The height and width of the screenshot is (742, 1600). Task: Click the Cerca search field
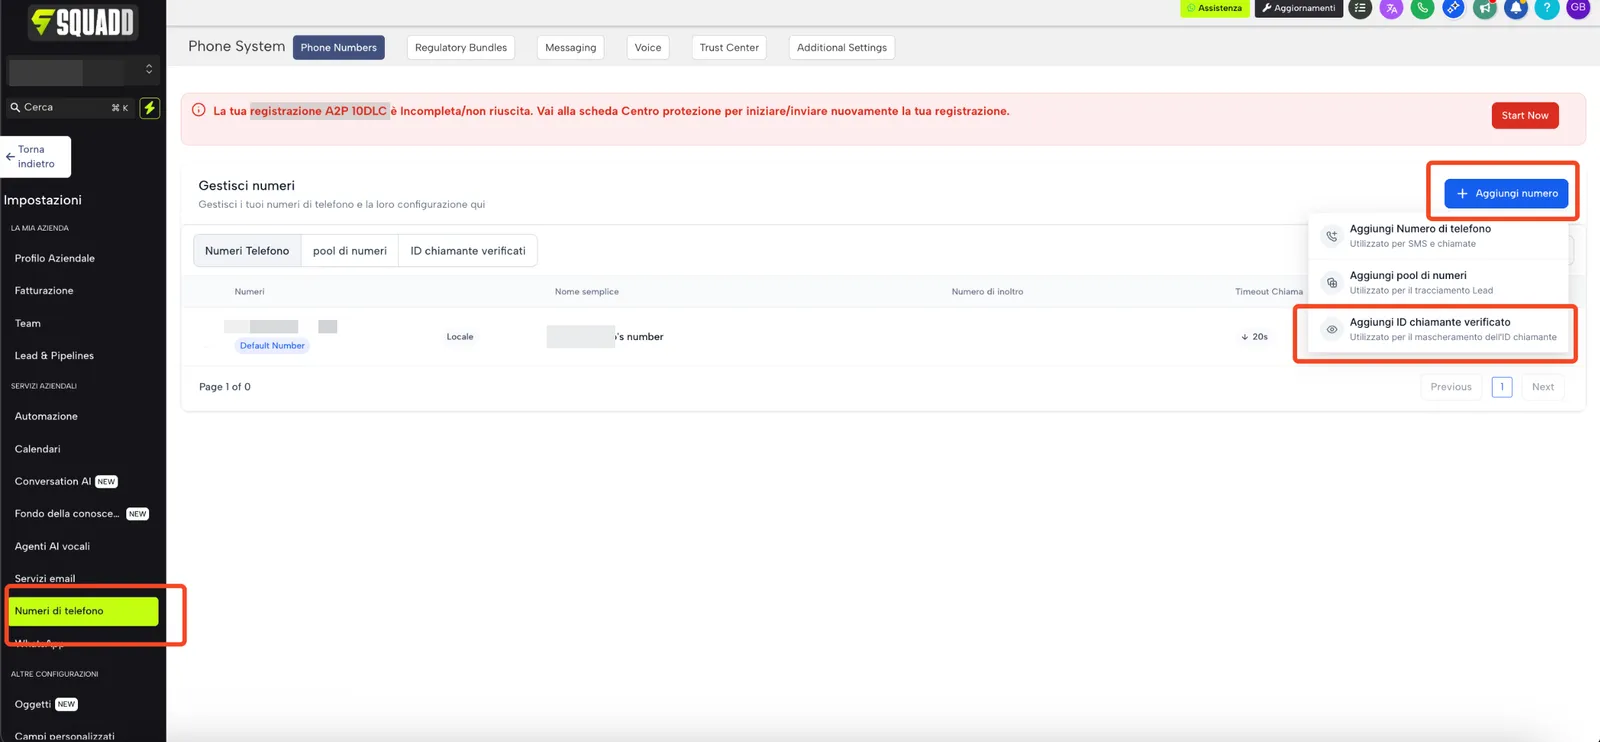[68, 107]
